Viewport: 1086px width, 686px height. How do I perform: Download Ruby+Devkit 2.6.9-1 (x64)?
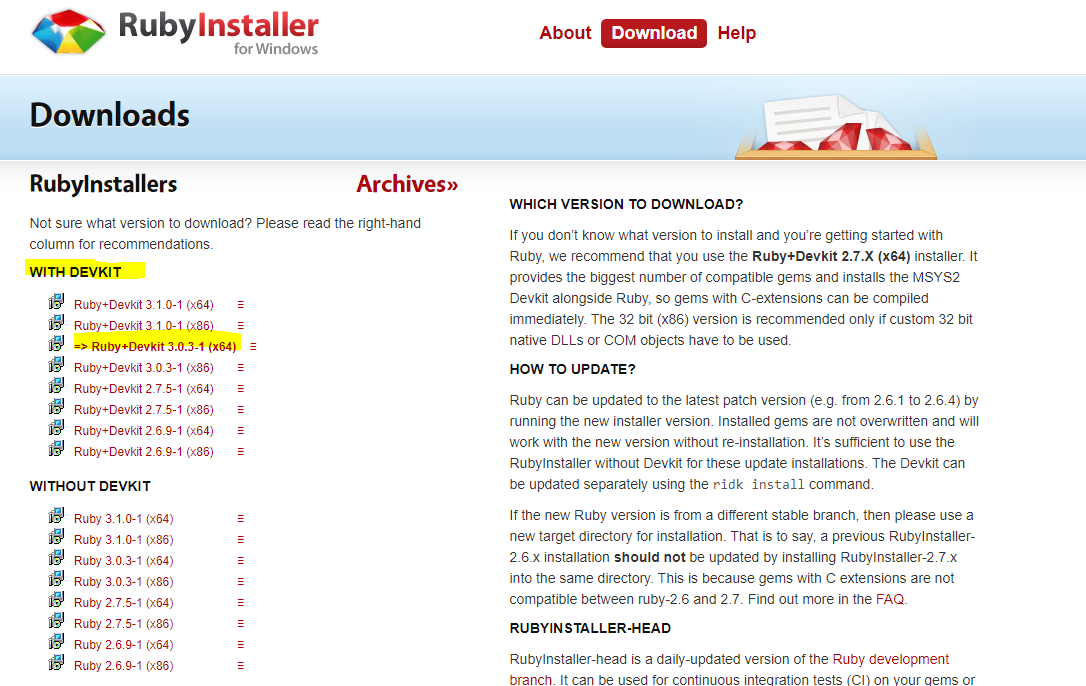tap(144, 431)
